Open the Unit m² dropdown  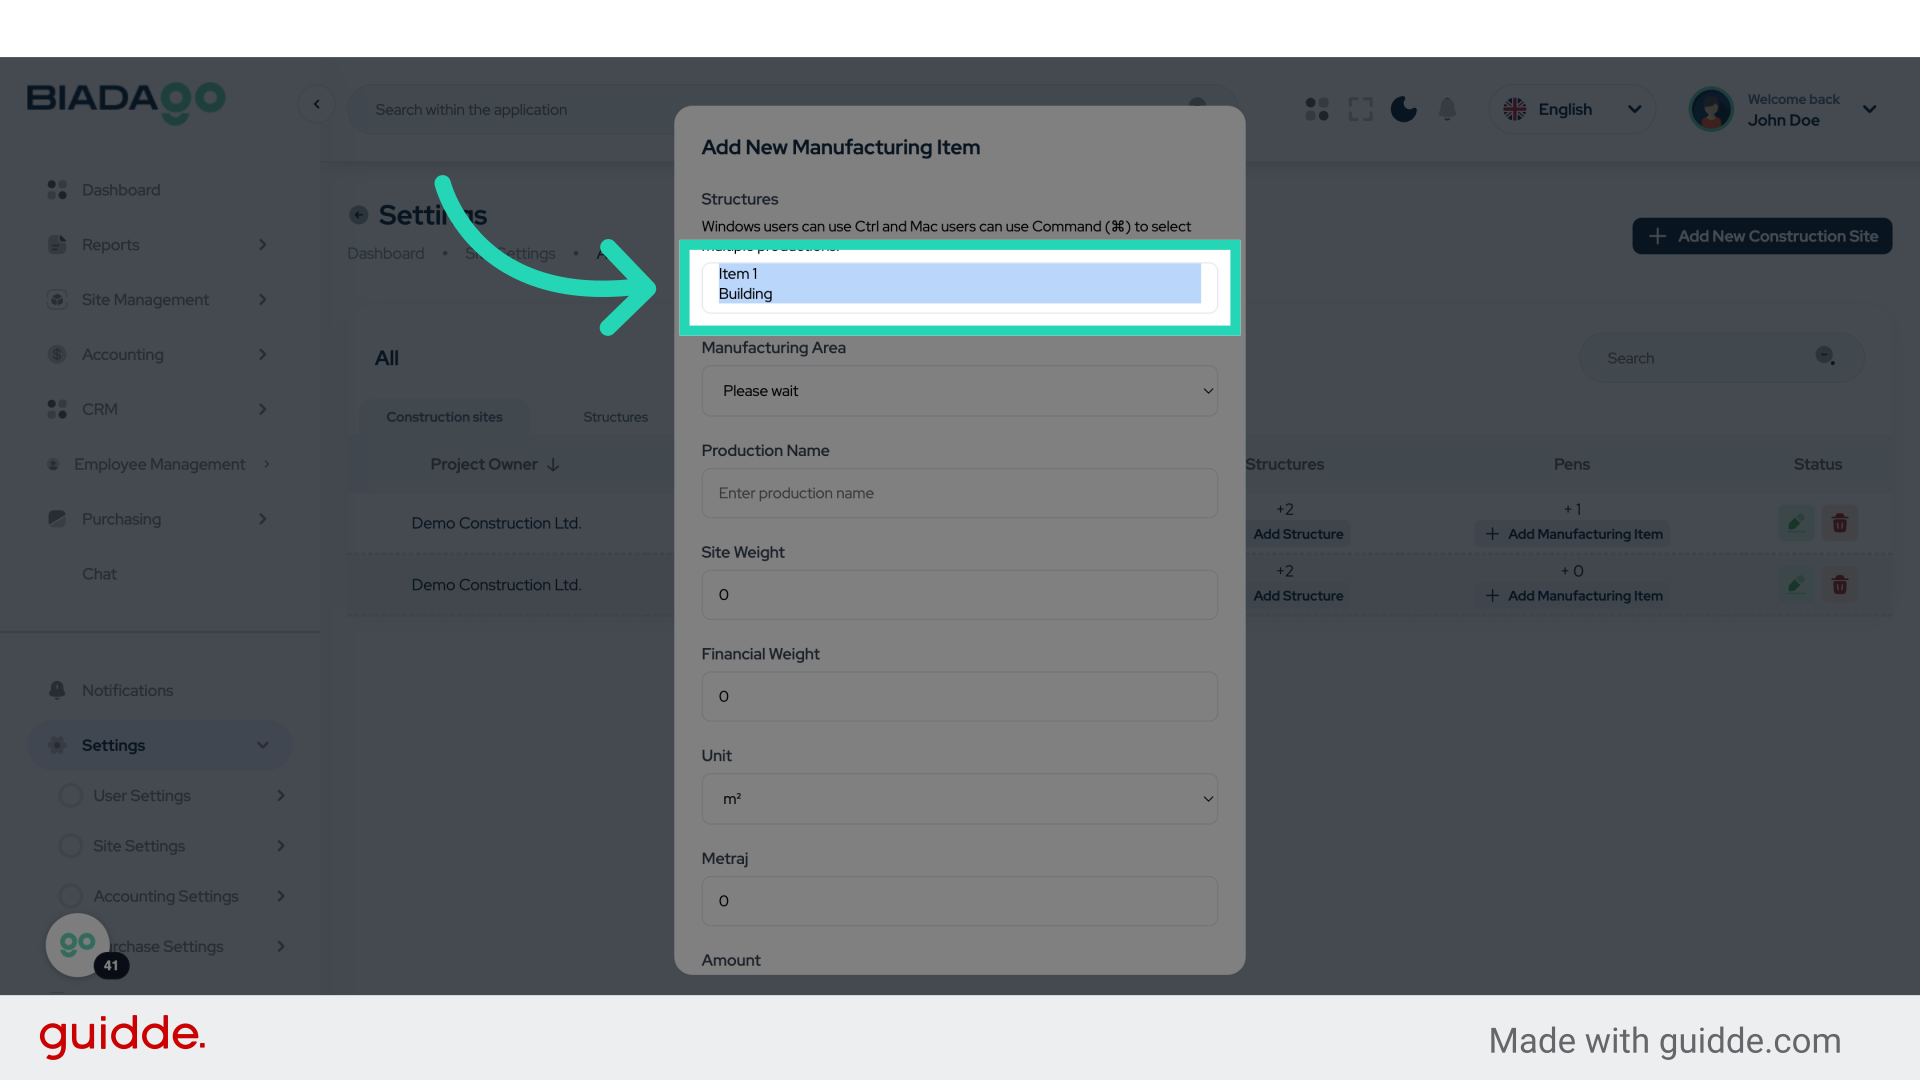point(959,799)
